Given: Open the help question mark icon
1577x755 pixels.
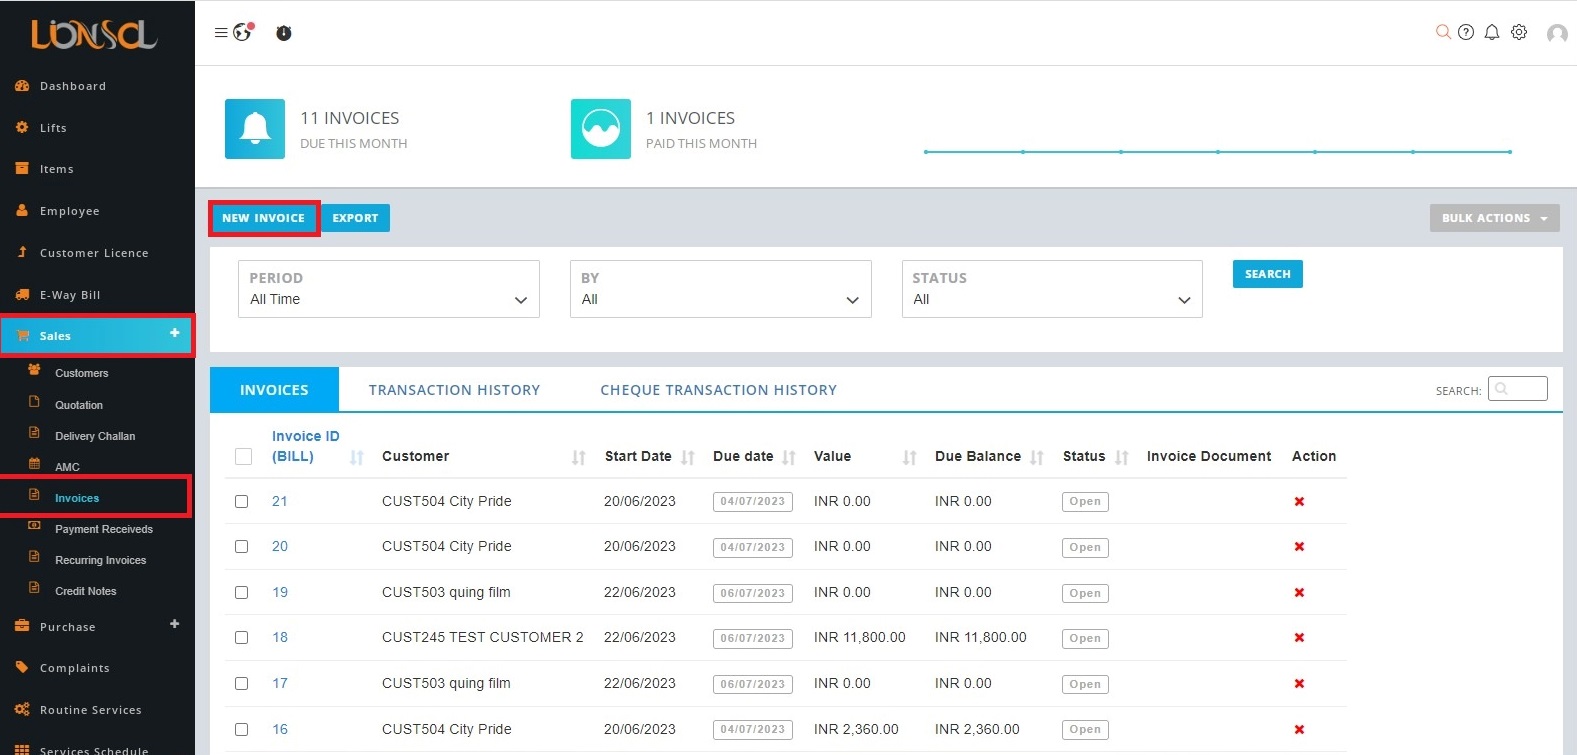Looking at the screenshot, I should (x=1466, y=32).
